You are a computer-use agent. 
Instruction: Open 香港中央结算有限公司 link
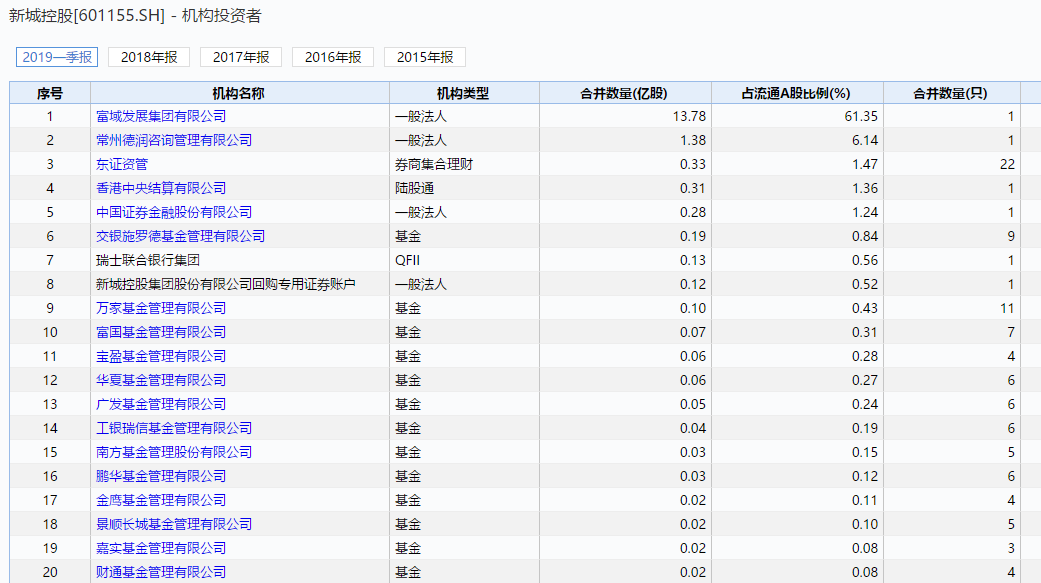161,188
